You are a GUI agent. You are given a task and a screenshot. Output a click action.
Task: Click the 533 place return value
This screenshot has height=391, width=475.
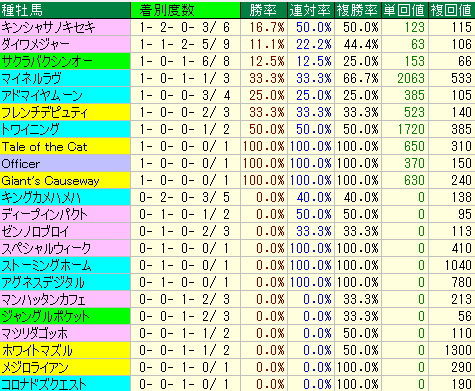452,78
